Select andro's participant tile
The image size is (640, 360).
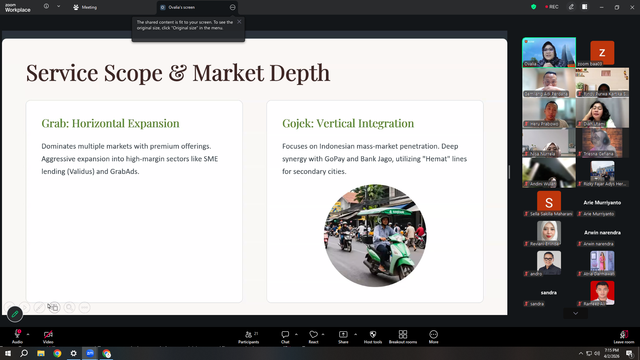click(x=549, y=263)
